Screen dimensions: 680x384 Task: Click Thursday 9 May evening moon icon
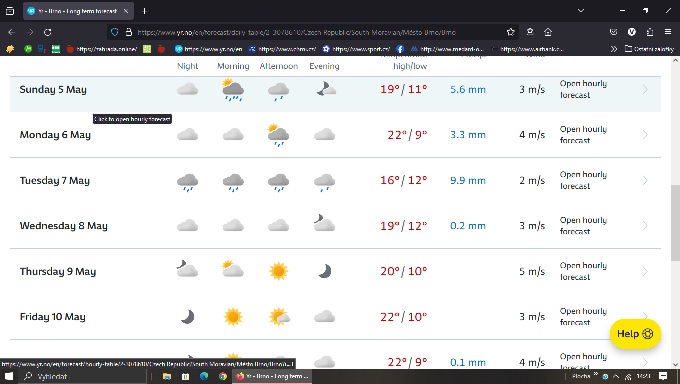point(325,272)
